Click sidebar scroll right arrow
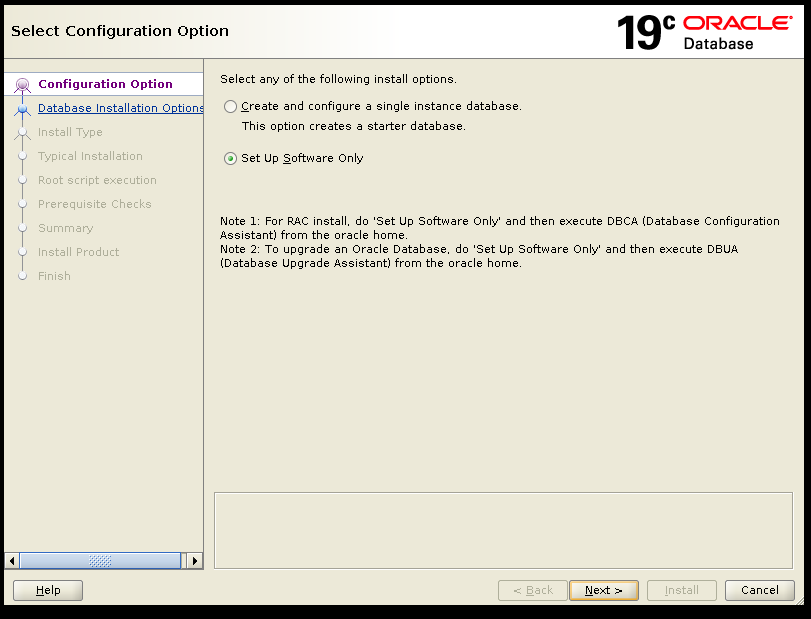The height and width of the screenshot is (619, 811). 194,561
